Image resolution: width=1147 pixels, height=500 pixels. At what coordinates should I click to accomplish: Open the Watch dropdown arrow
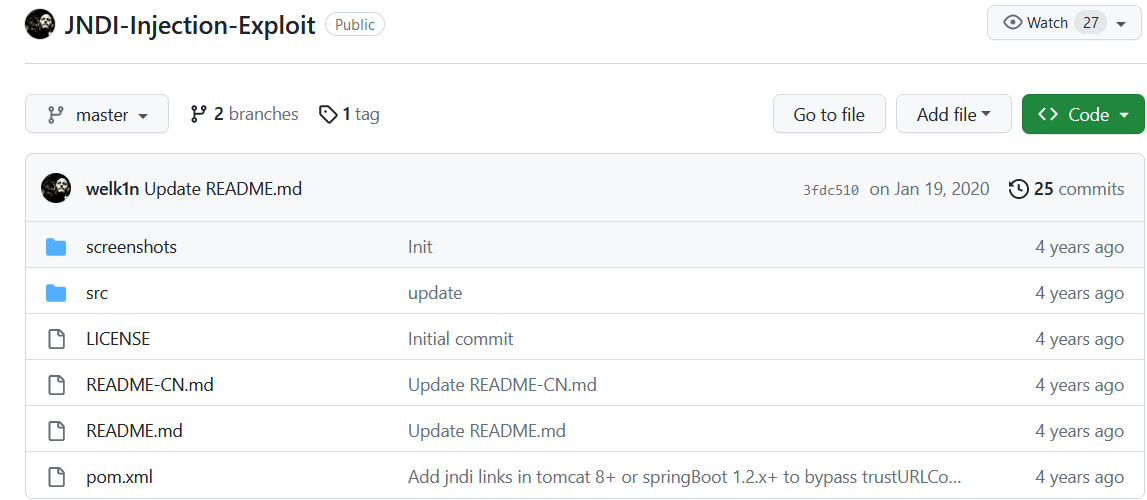[x=1121, y=23]
